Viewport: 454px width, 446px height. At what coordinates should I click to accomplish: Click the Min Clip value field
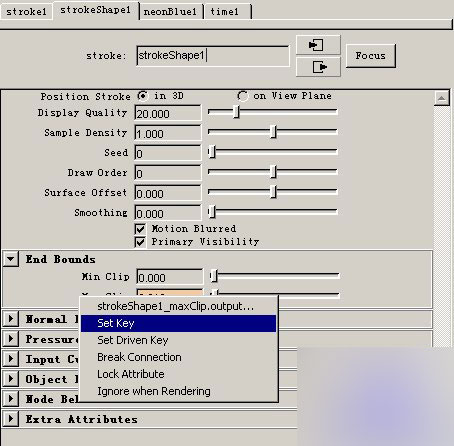(x=170, y=277)
